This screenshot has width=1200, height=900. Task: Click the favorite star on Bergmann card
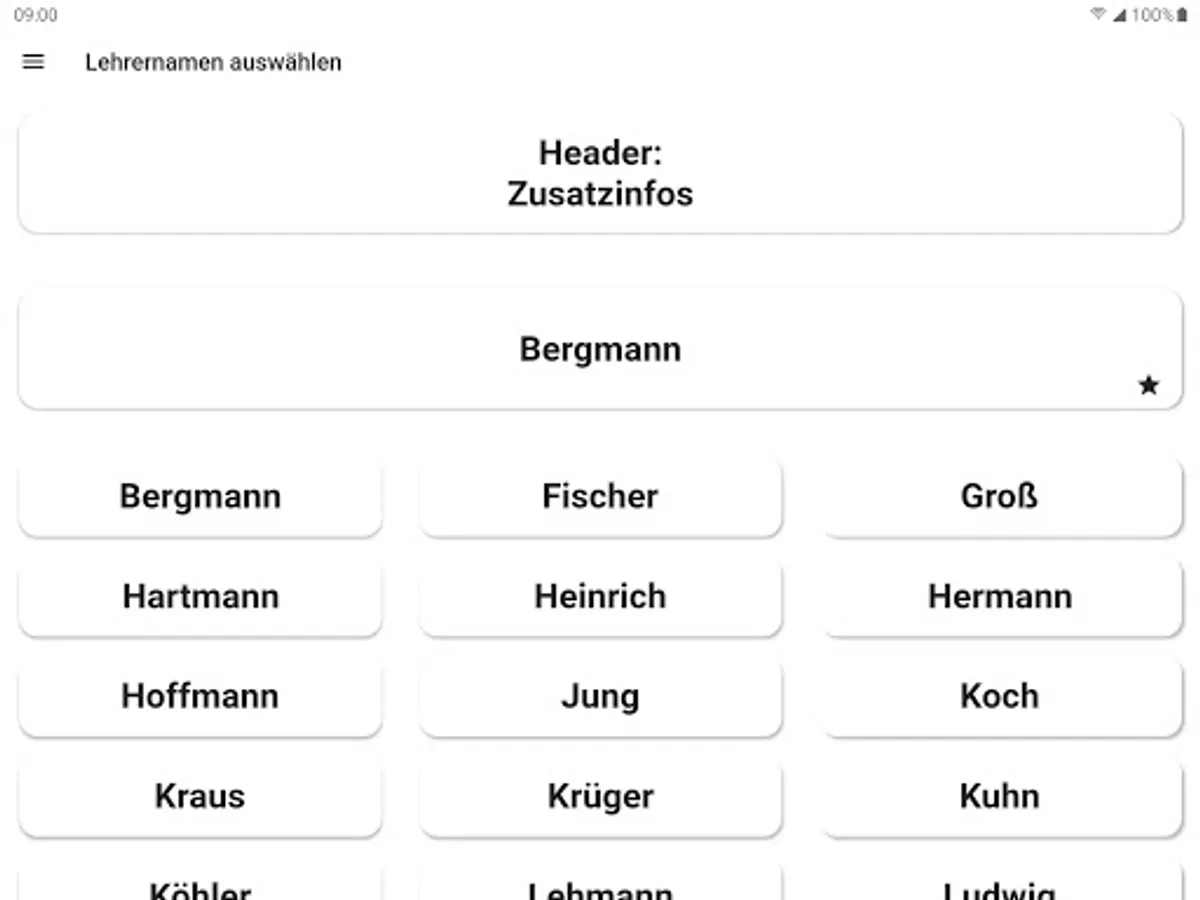coord(1148,385)
